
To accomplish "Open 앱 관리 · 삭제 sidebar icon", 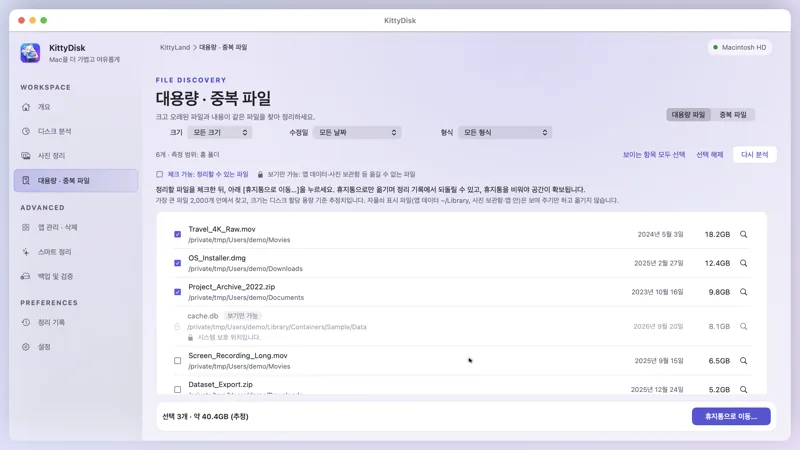I will [x=26, y=228].
